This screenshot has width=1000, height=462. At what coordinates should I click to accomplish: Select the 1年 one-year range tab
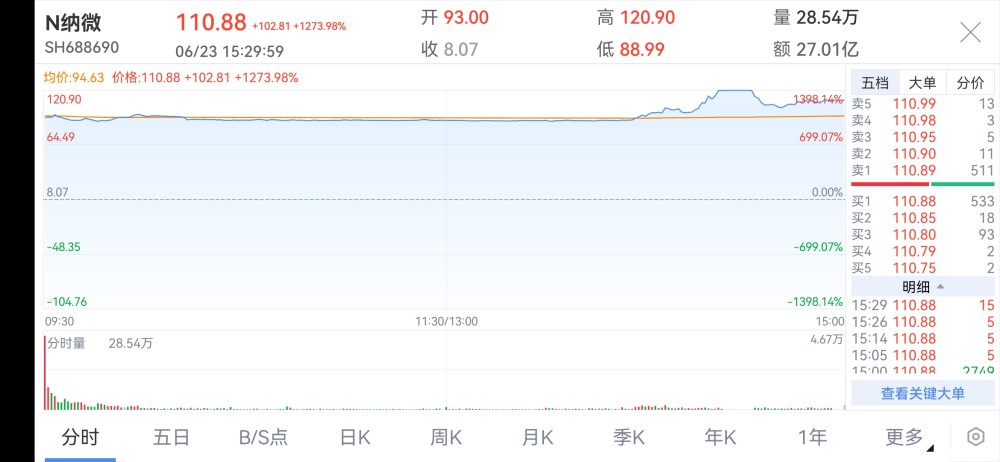point(812,437)
